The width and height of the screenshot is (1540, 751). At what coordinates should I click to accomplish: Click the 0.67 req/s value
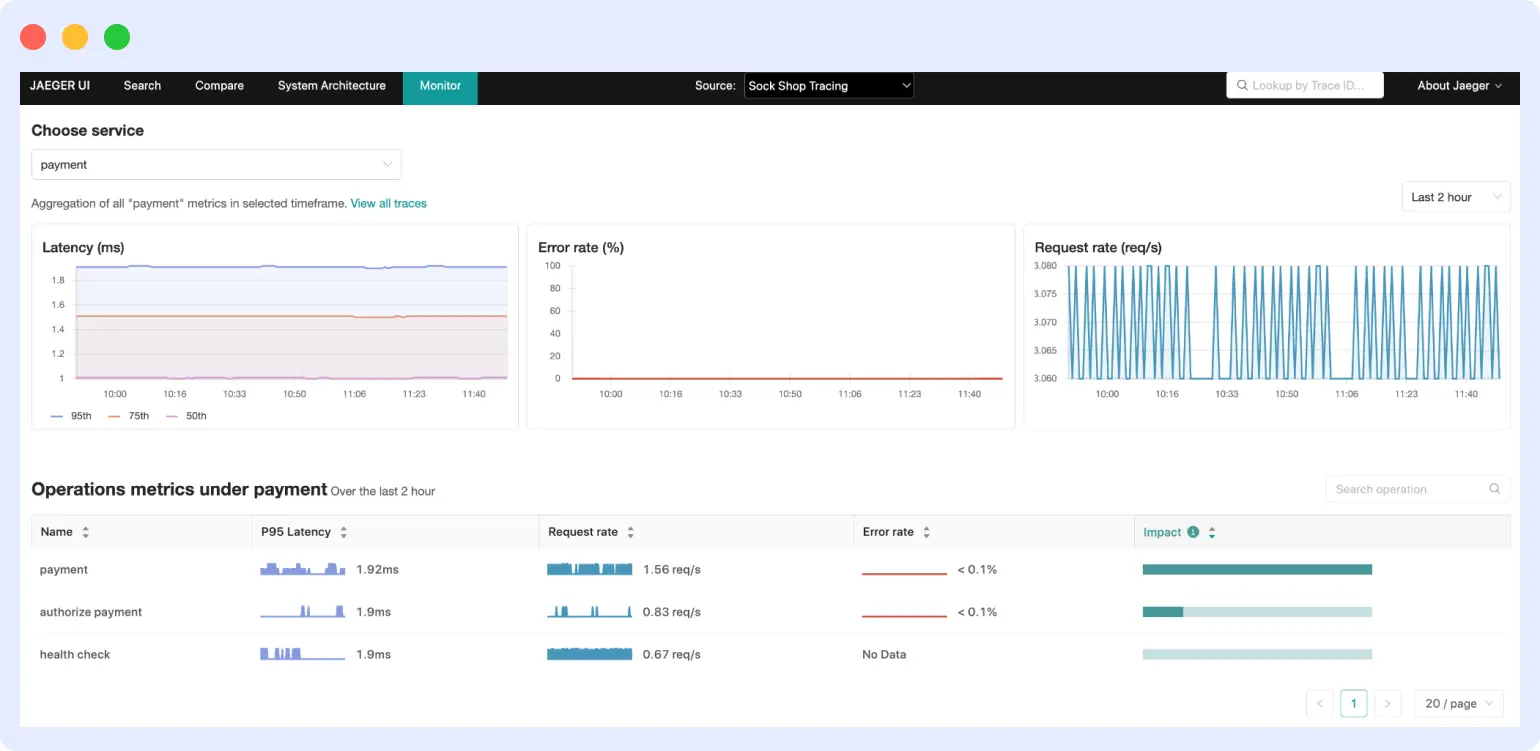point(672,655)
